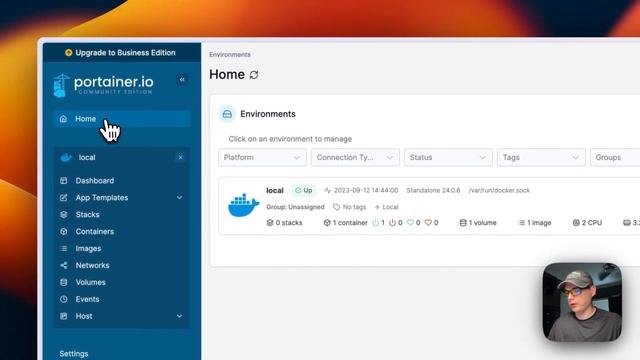Image resolution: width=640 pixels, height=360 pixels.
Task: Click the Networks share icon
Action: coord(64,265)
